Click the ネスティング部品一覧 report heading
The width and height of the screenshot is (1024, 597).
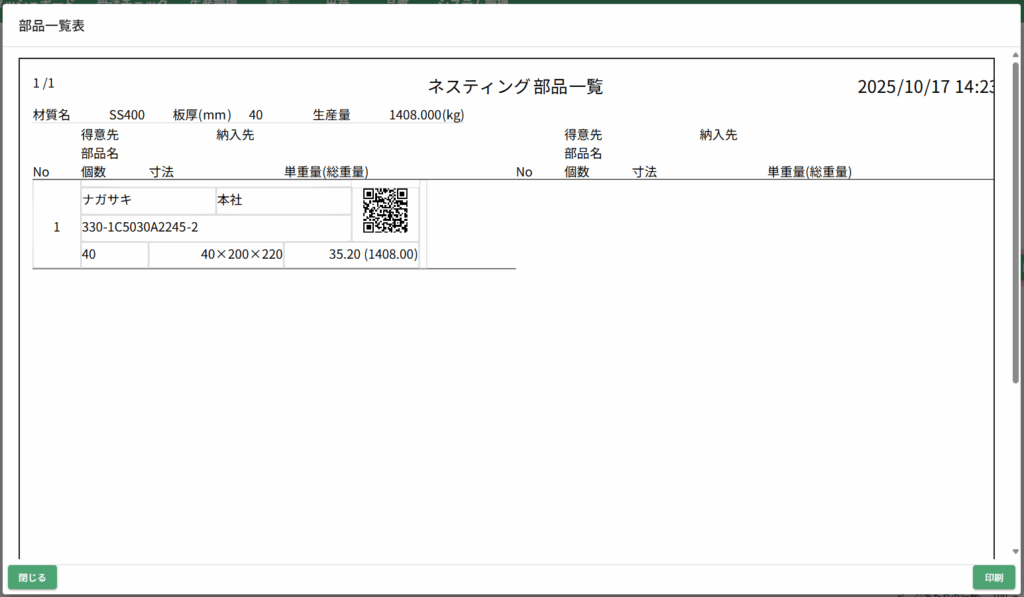pyautogui.click(x=515, y=87)
